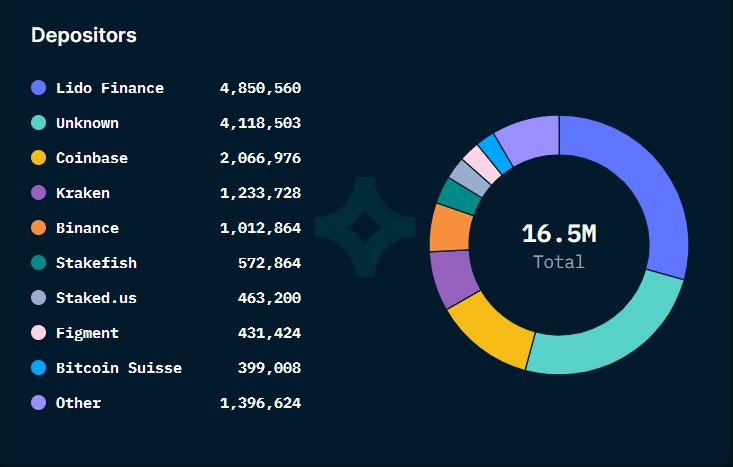
Task: Click the Total caption in donut center
Action: click(x=559, y=262)
